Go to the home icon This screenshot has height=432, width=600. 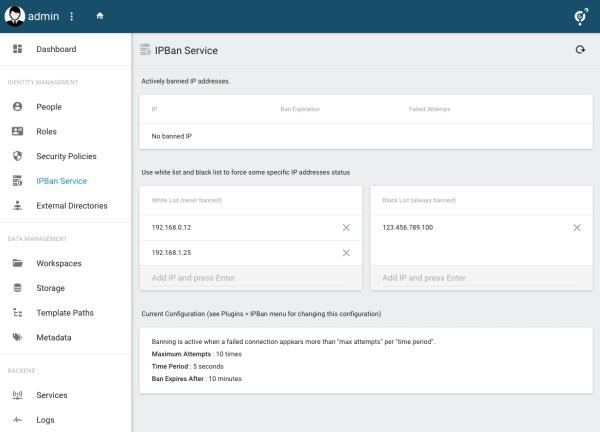point(100,16)
